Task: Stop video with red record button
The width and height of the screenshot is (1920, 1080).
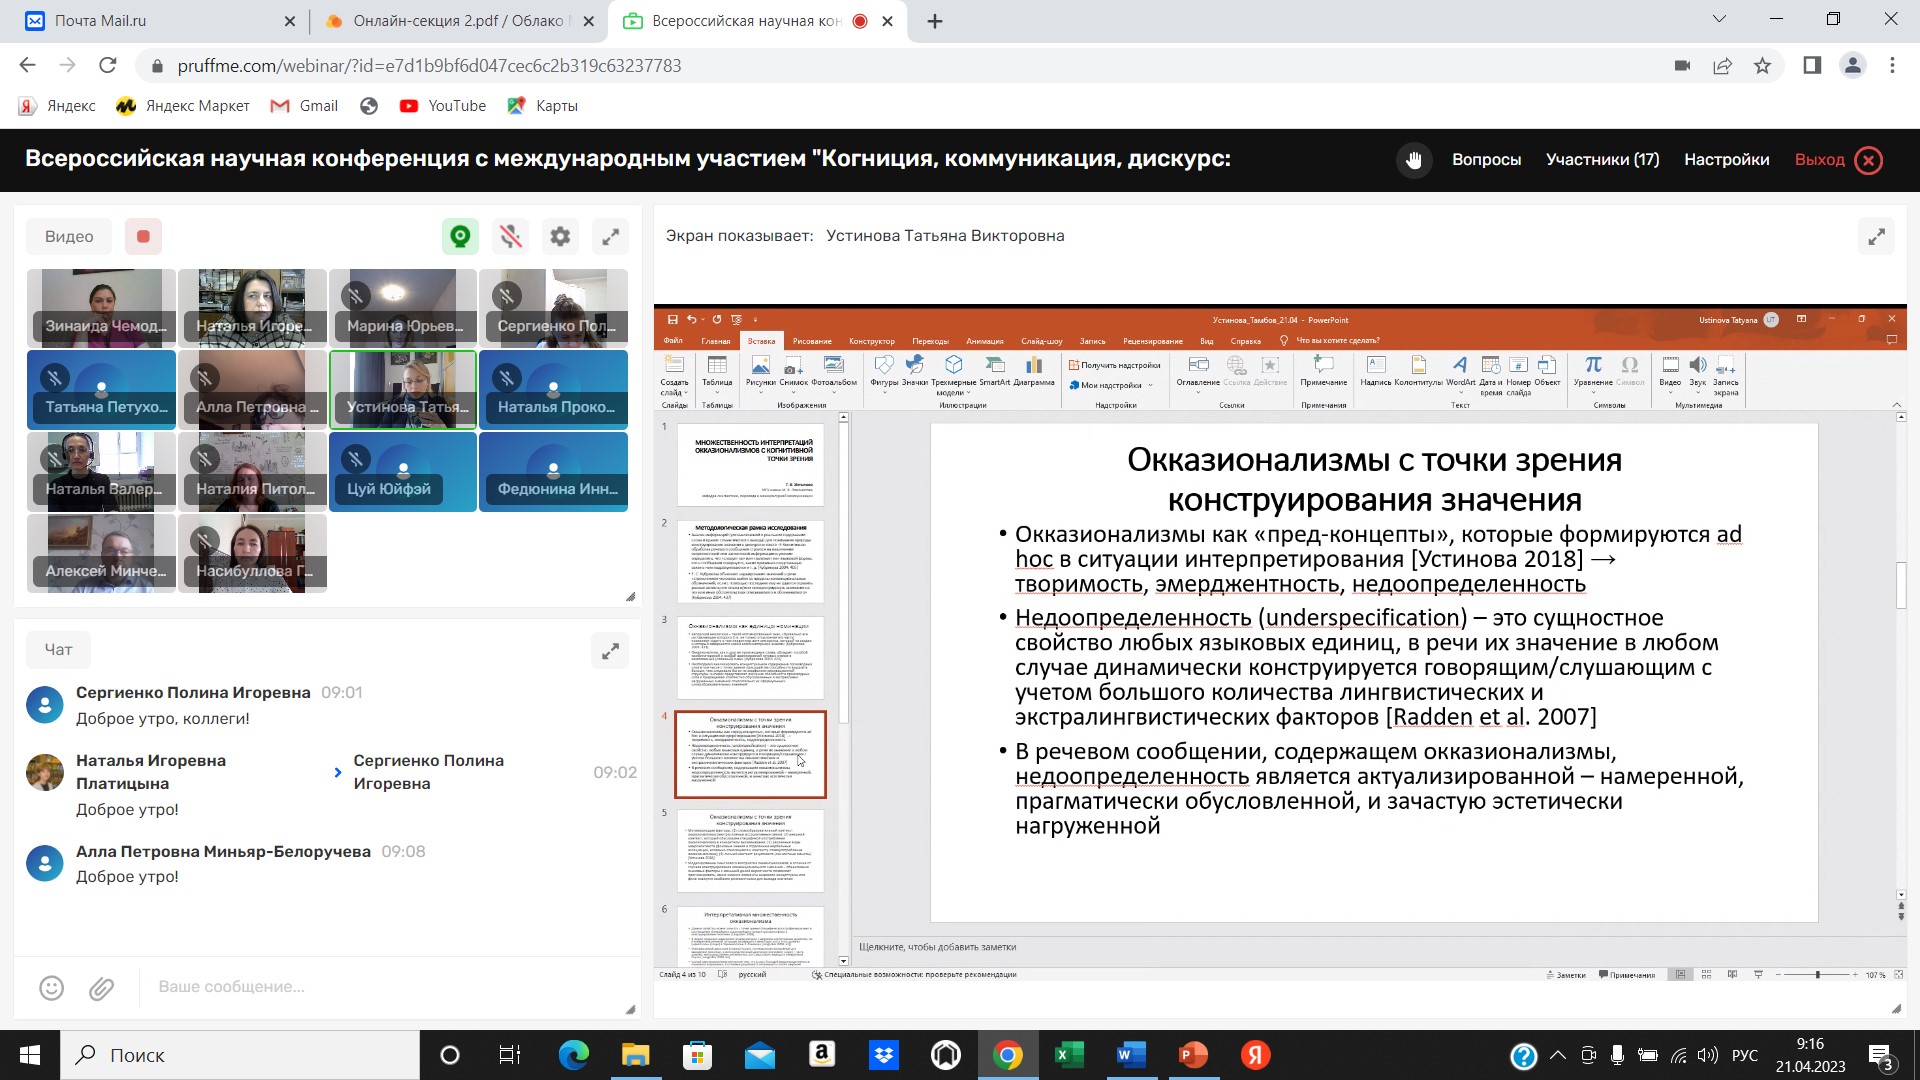Action: (x=143, y=237)
